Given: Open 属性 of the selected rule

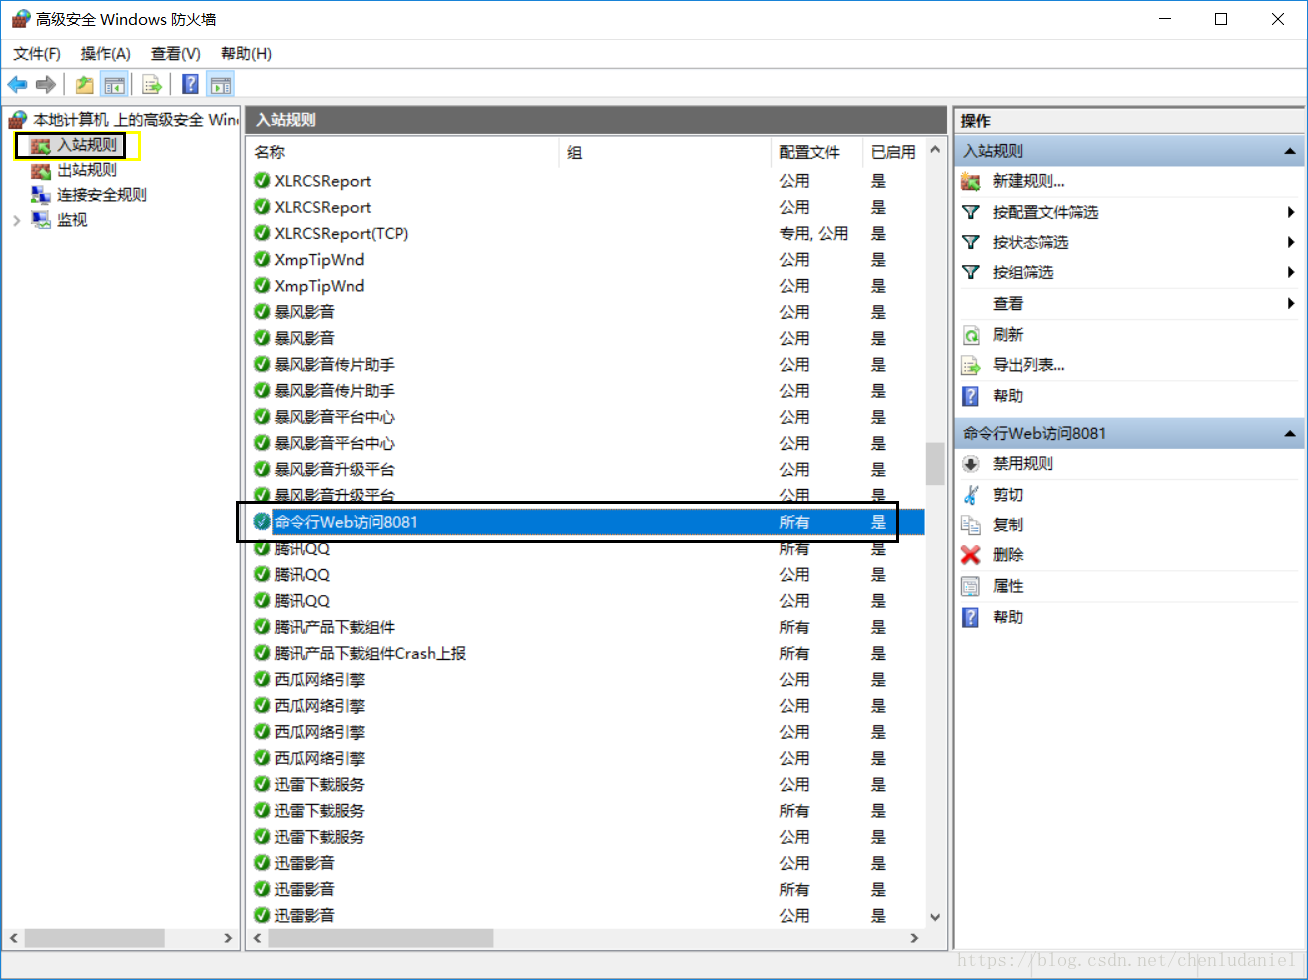Looking at the screenshot, I should (1007, 586).
